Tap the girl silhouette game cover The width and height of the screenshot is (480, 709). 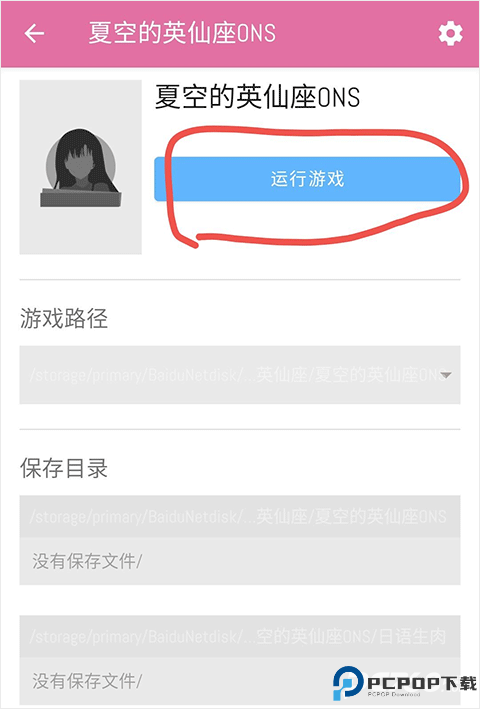point(80,167)
